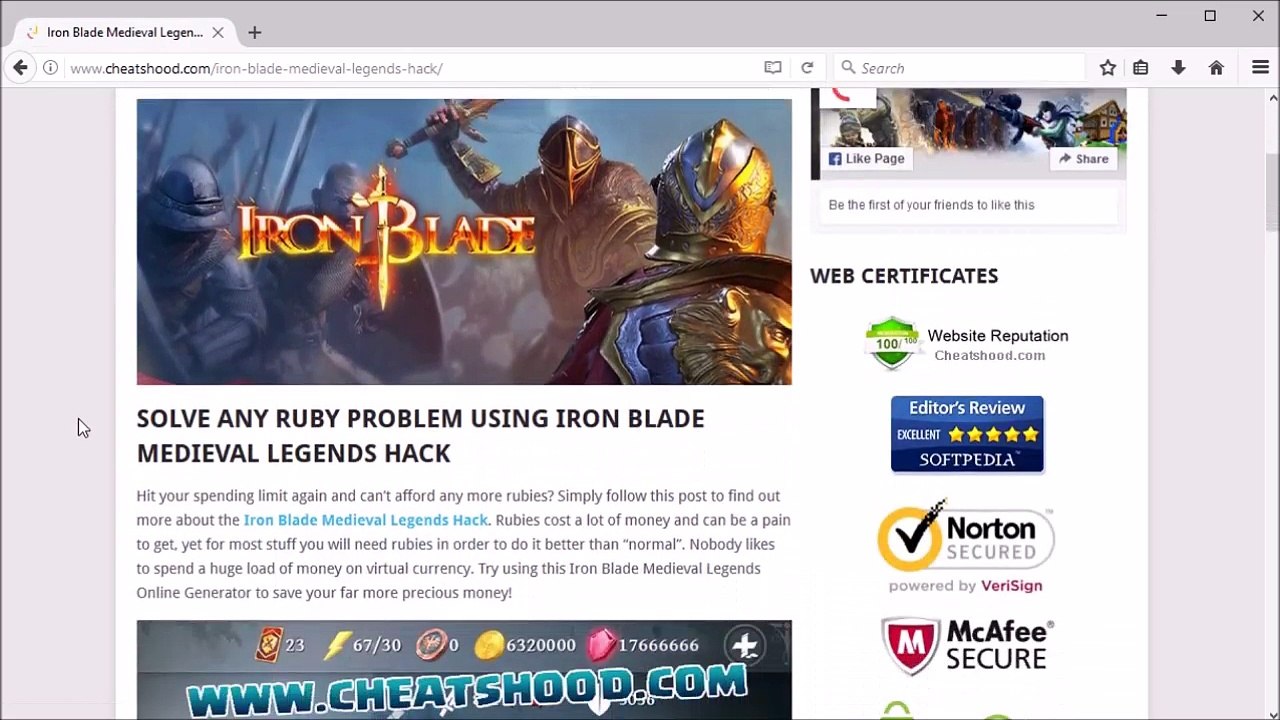Show bookmarks list icon in toolbar
This screenshot has width=1280, height=720.
pos(1141,68)
